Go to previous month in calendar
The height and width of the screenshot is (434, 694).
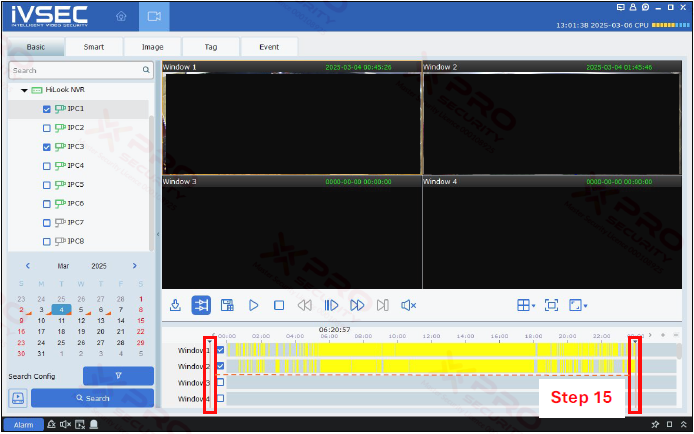(x=27, y=266)
